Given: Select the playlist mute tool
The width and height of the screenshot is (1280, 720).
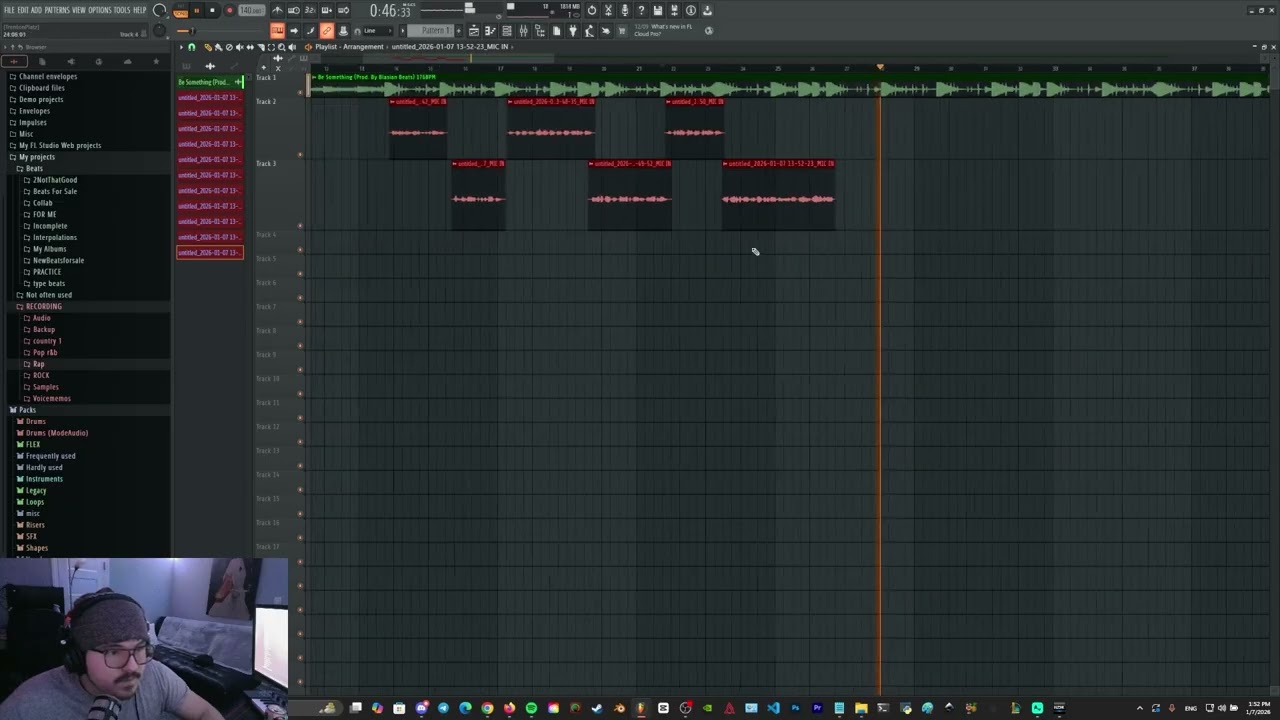Looking at the screenshot, I should [239, 47].
